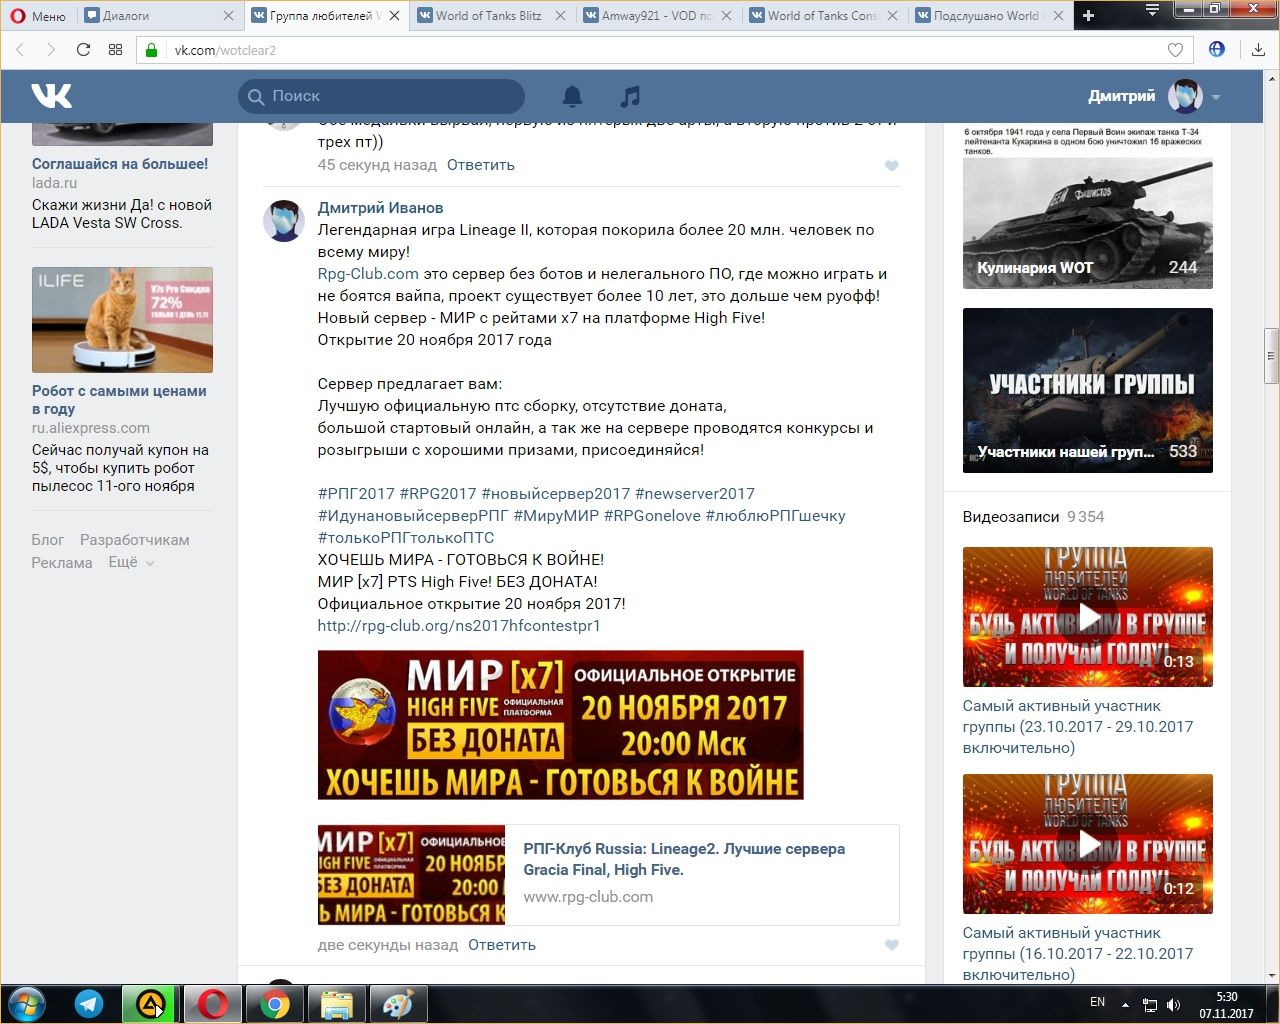Click the VK logo in header
Screen dimensions: 1280x1024
(x=52, y=96)
